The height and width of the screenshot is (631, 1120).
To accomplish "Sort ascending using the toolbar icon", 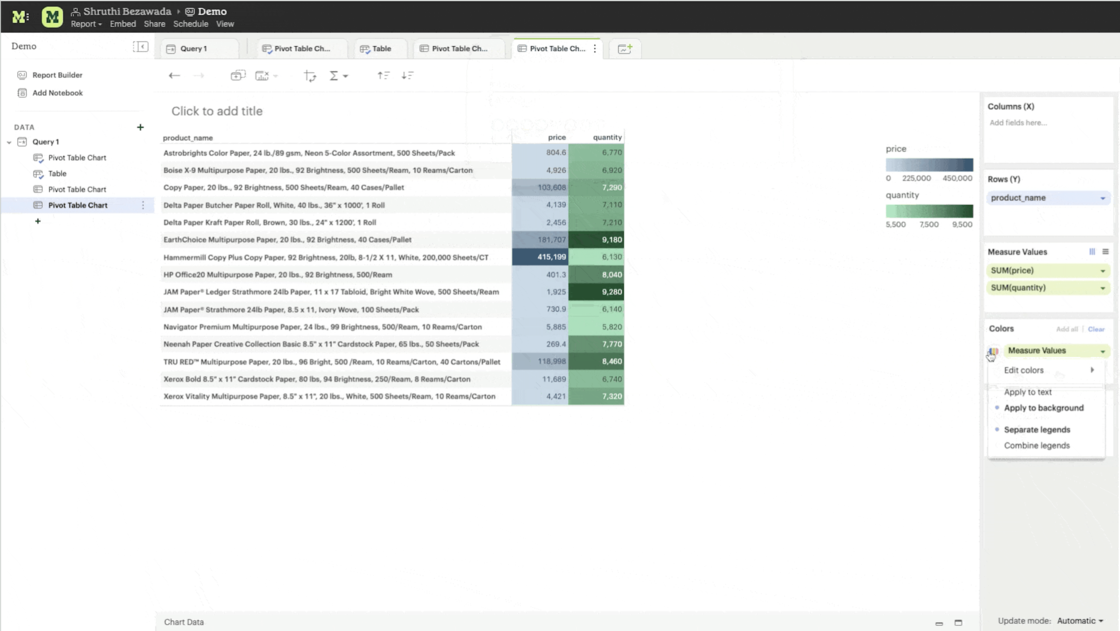I will click(384, 75).
